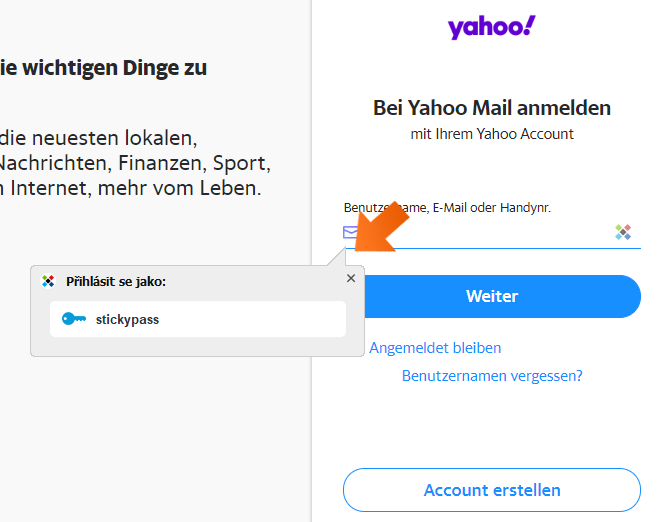Click the popup's pointer tail near username field
Image resolution: width=657 pixels, height=522 pixels.
337,256
